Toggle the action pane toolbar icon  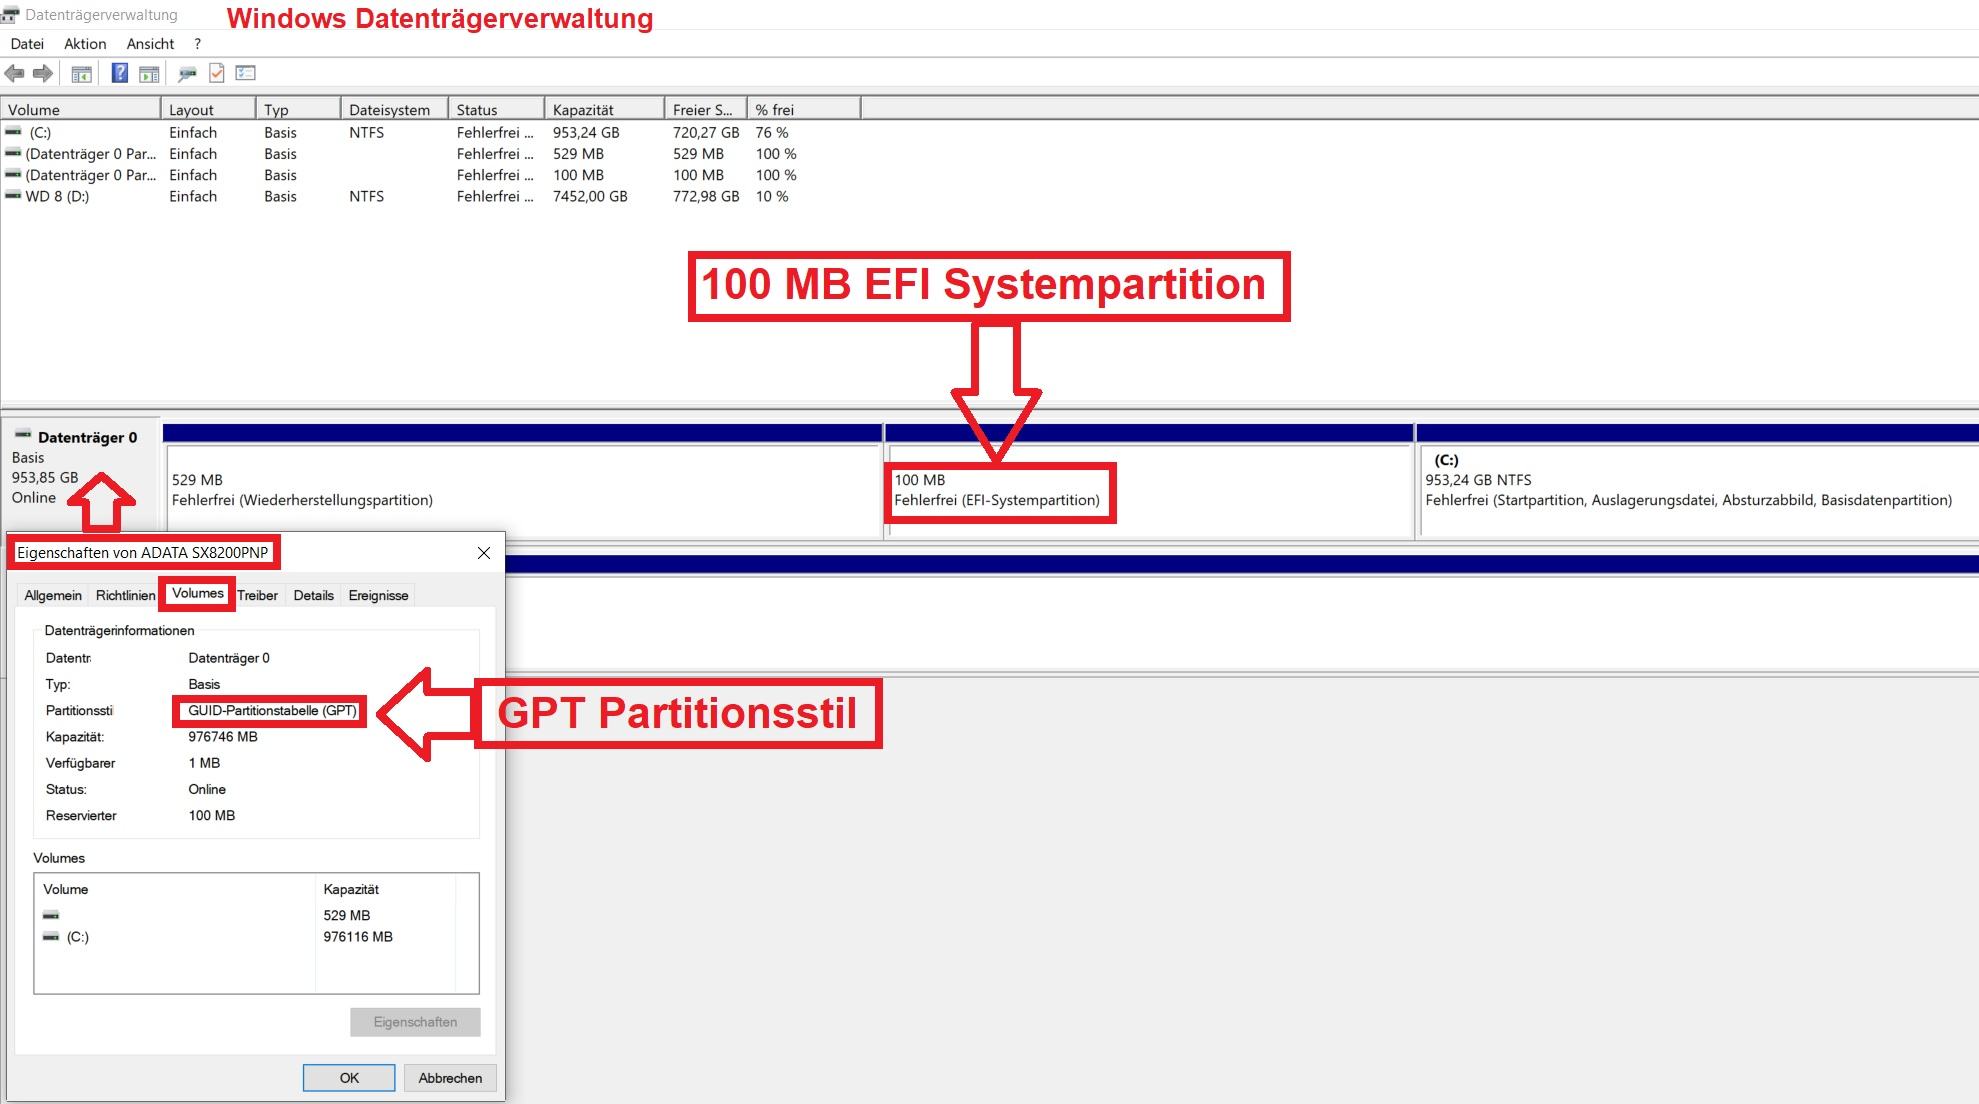coord(149,73)
